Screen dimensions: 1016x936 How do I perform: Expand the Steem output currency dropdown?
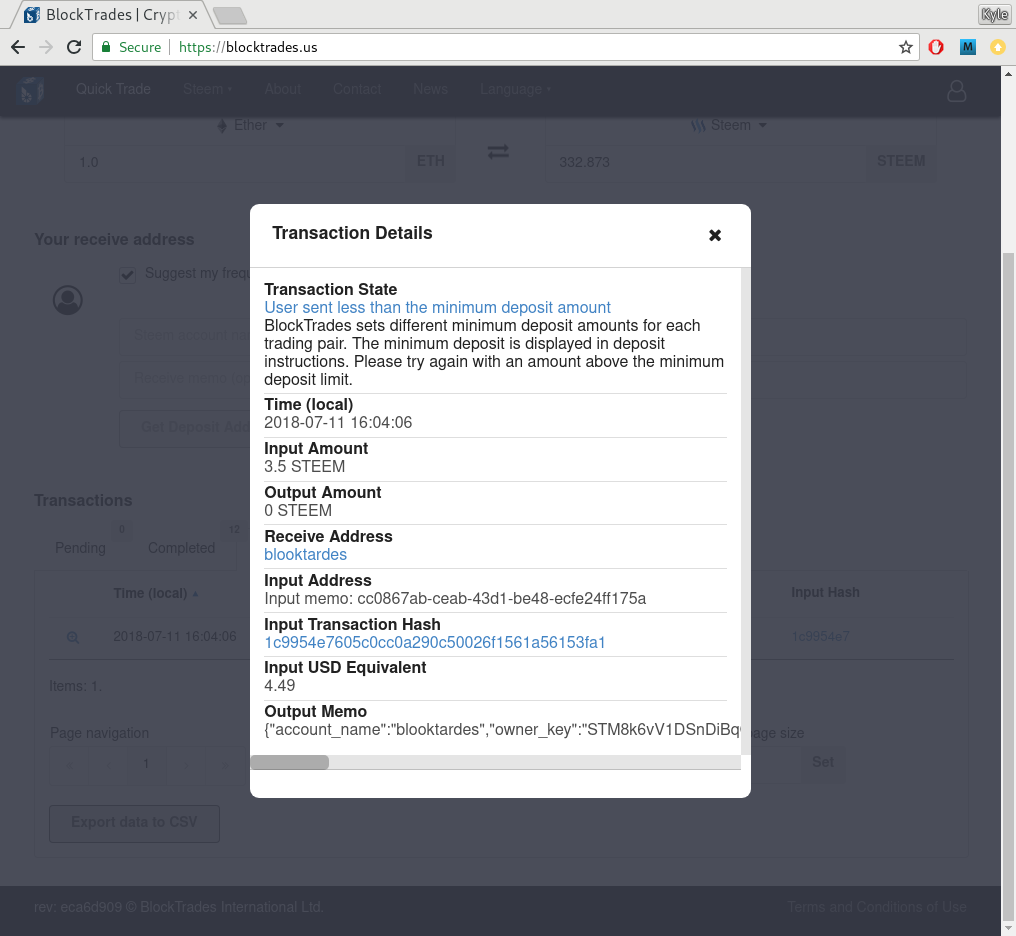[x=729, y=126]
